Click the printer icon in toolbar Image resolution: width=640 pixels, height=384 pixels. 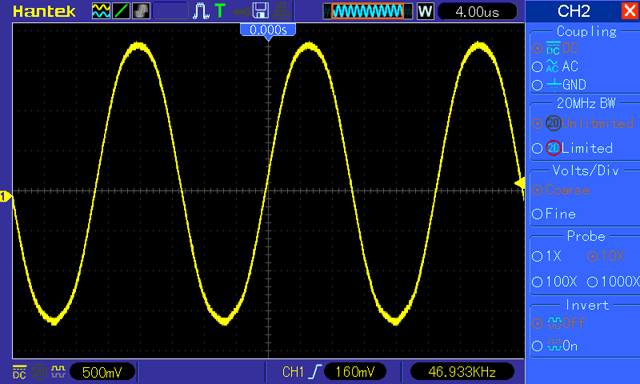point(281,11)
